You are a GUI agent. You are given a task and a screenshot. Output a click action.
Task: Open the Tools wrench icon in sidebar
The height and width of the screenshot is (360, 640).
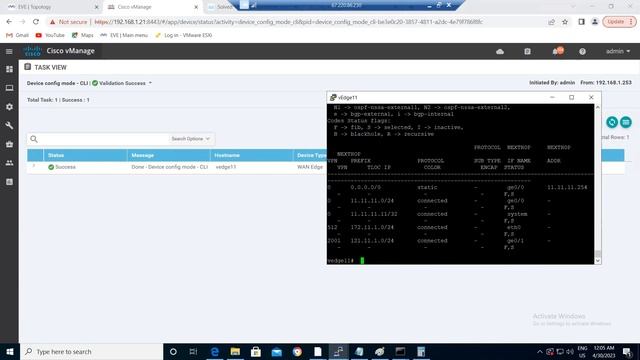tap(9, 125)
